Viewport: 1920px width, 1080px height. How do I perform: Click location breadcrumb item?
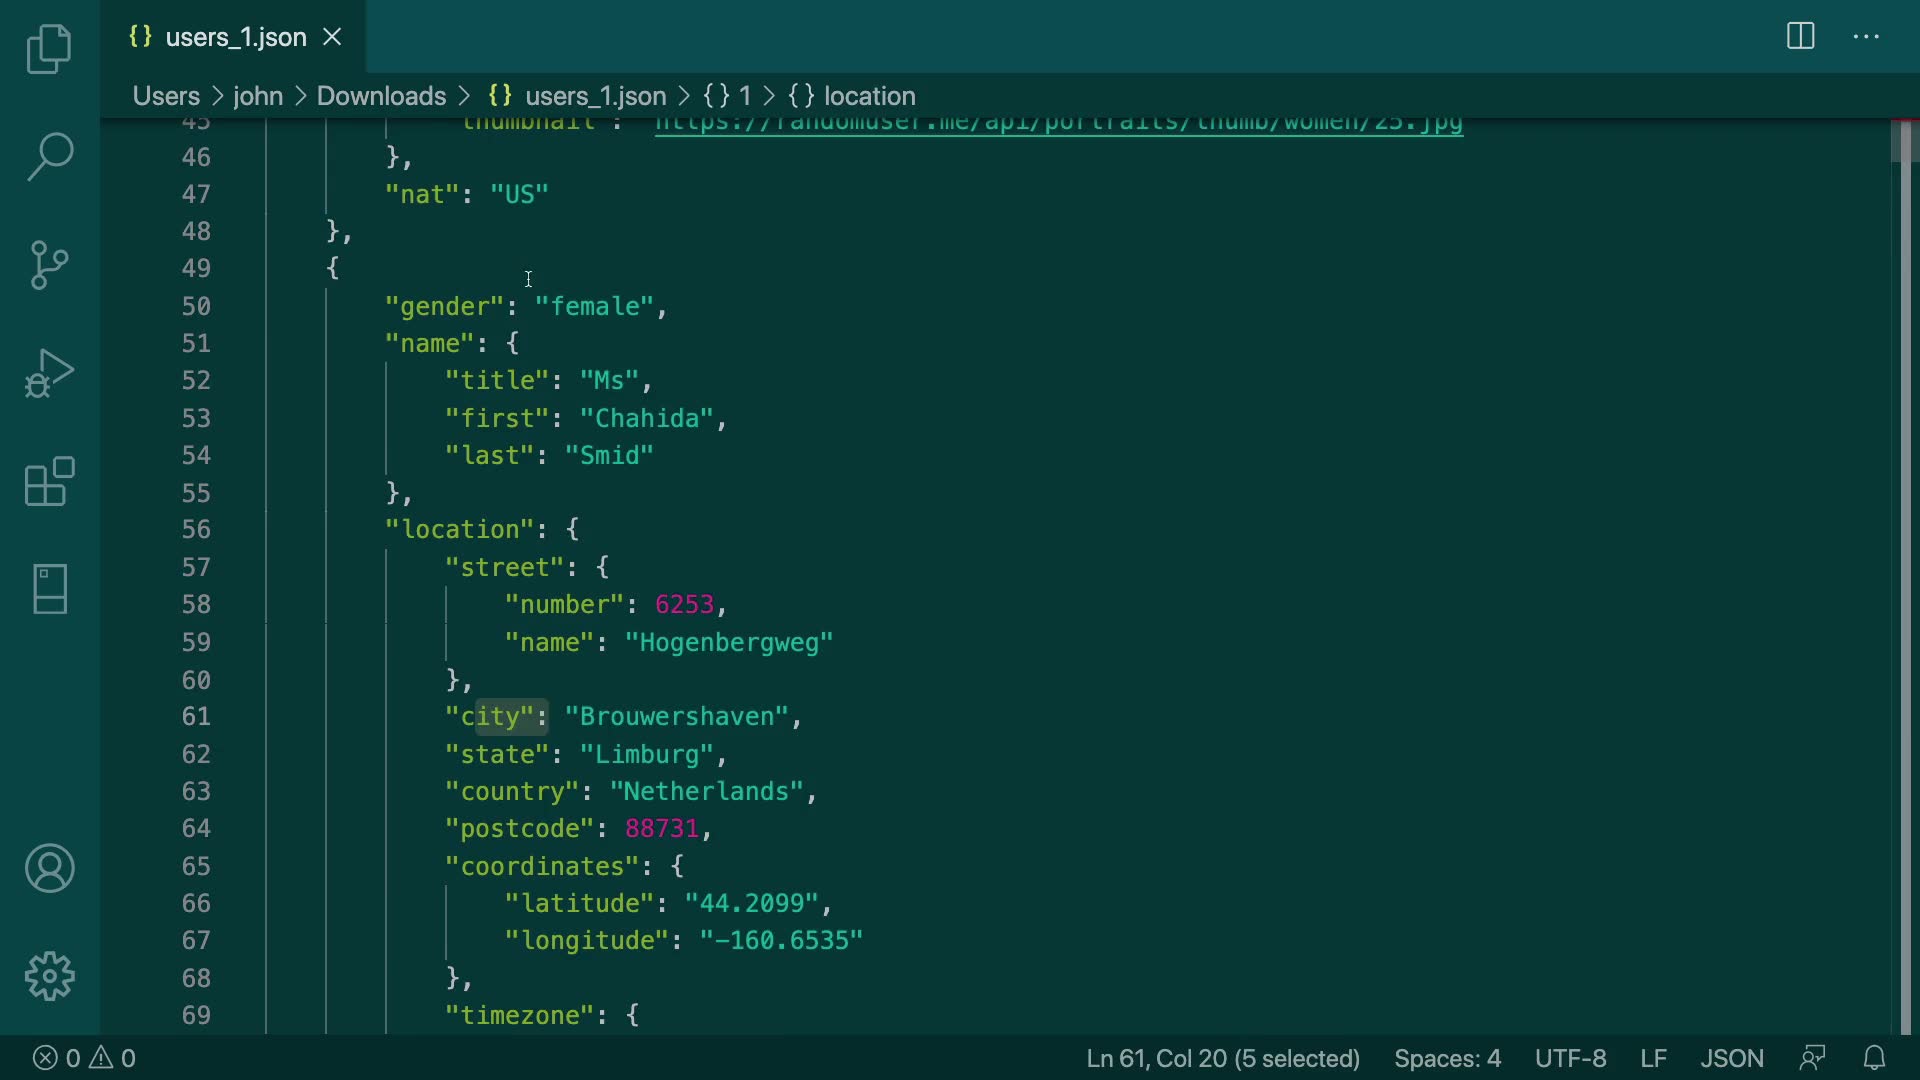(x=868, y=96)
